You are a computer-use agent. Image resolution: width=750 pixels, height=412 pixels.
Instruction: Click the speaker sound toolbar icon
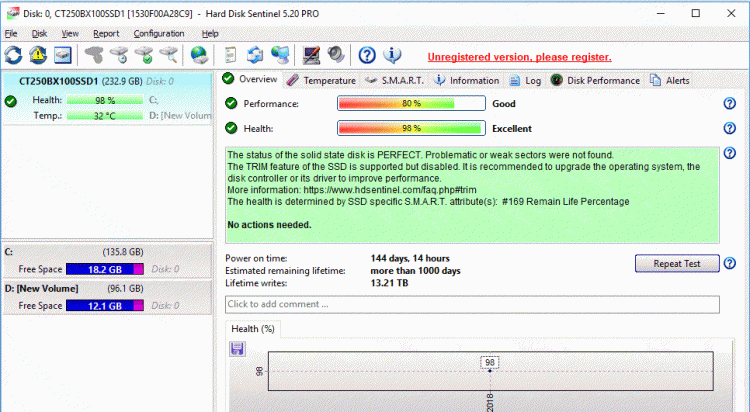point(336,56)
